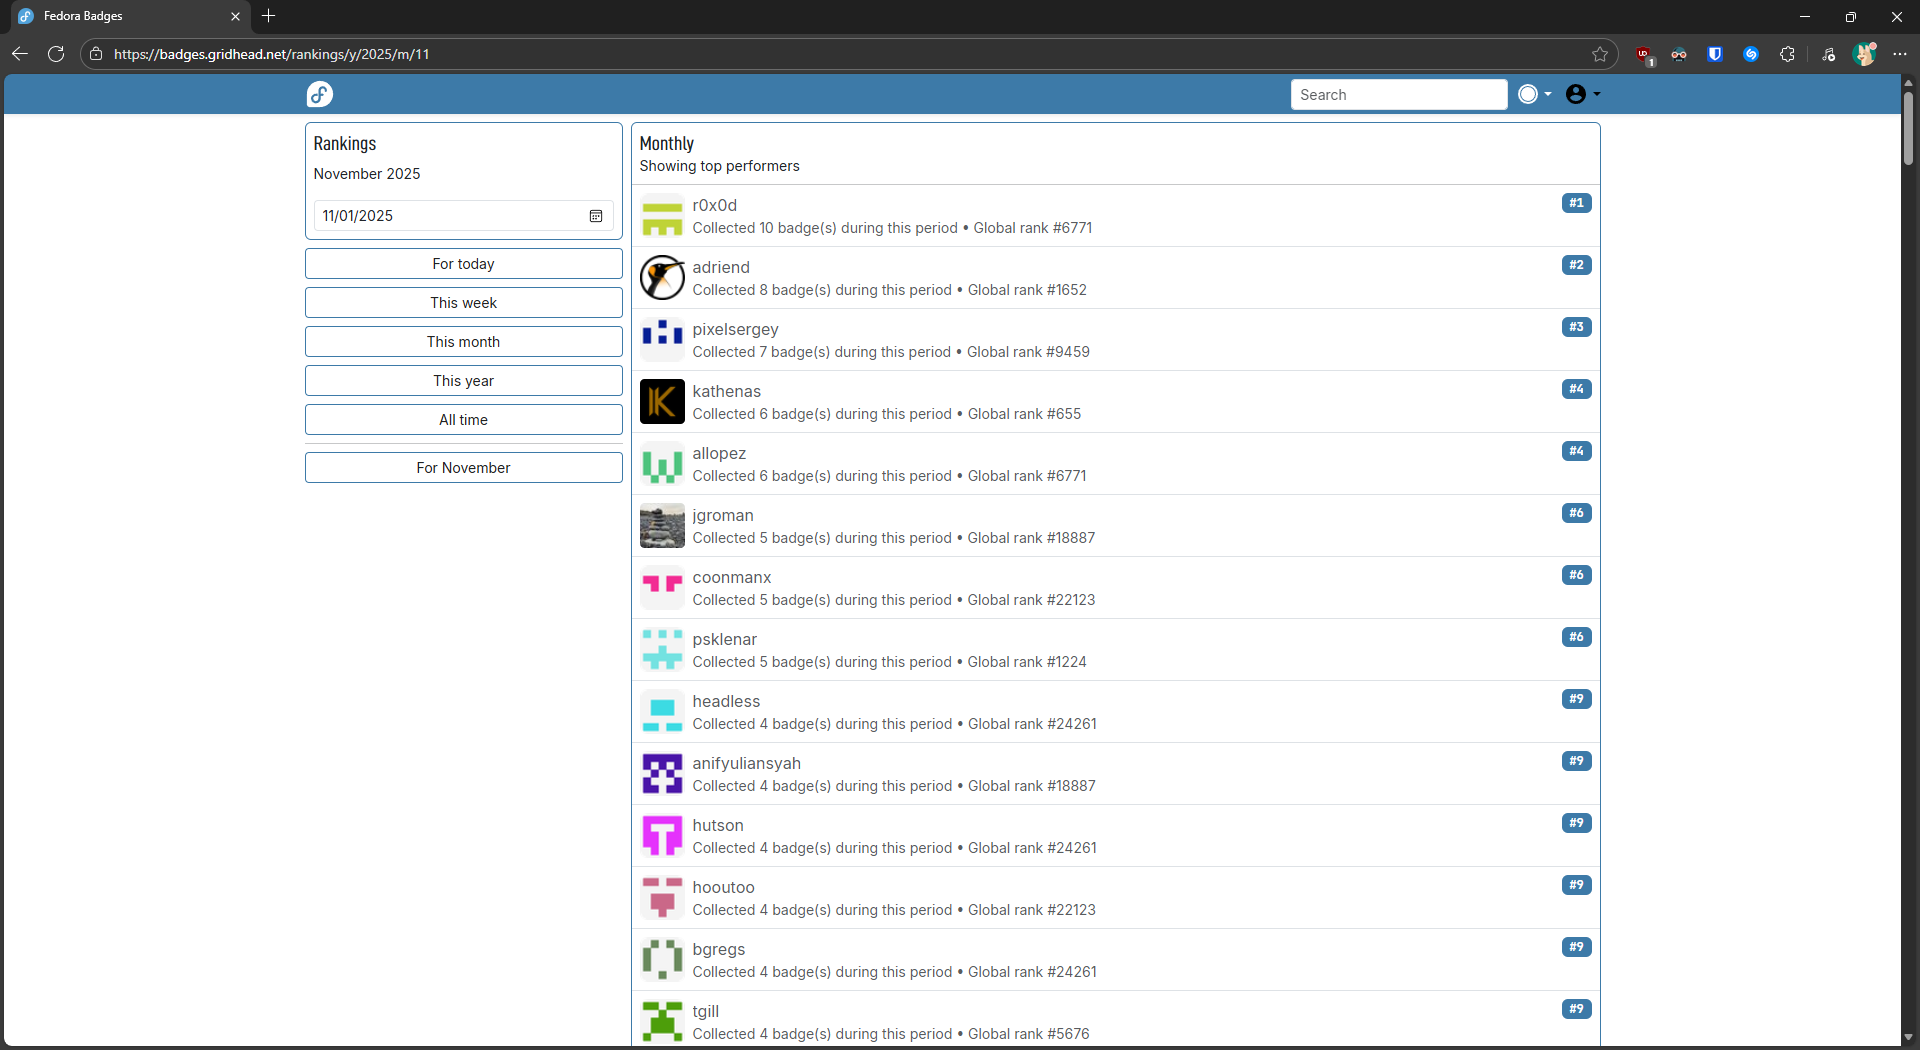Open r0x0d's profile link
This screenshot has height=1050, width=1920.
714,205
